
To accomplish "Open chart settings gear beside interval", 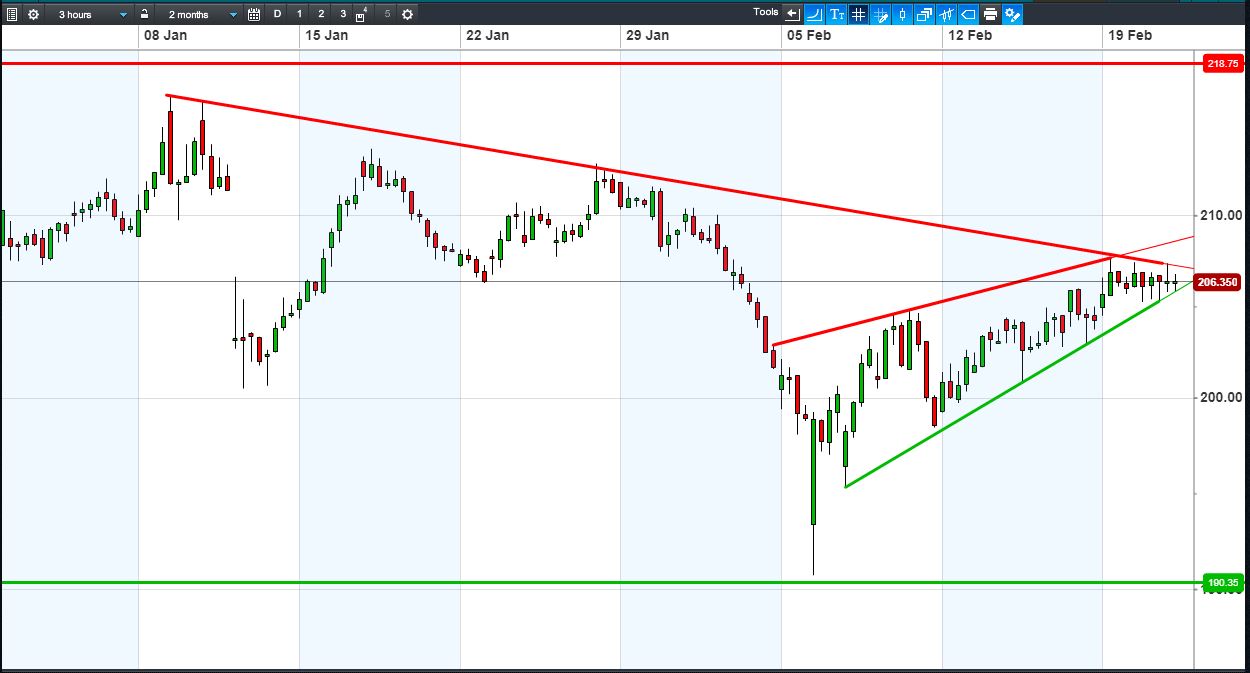I will (x=33, y=14).
